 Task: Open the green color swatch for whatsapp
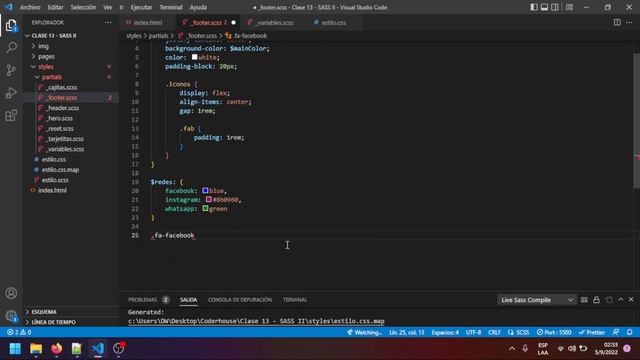point(205,209)
